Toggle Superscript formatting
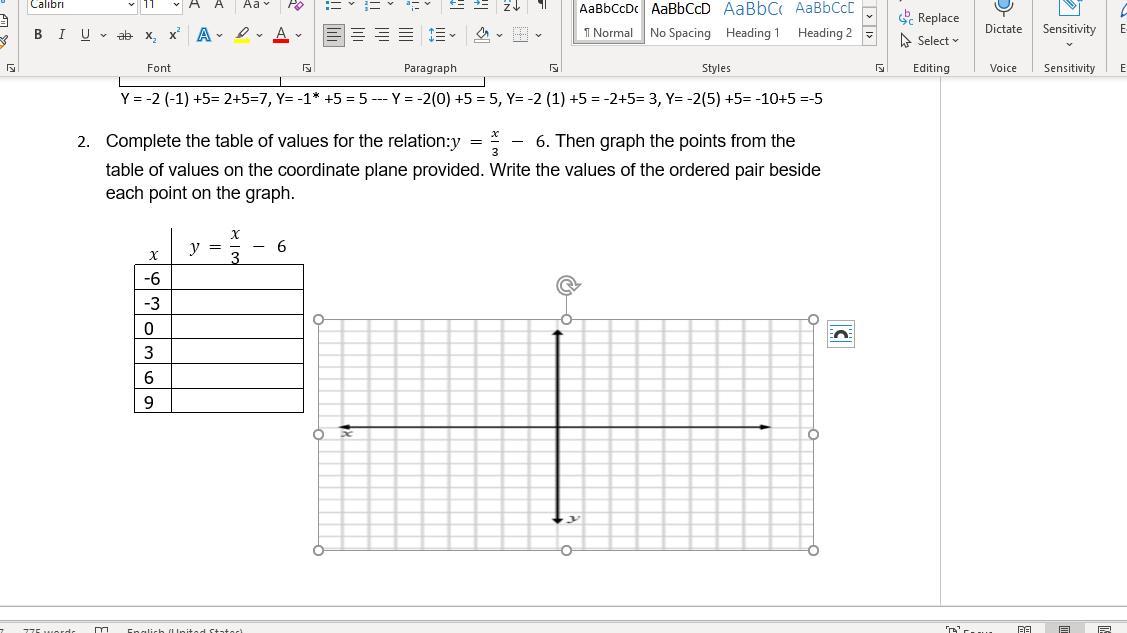The image size is (1127, 633). click(174, 34)
